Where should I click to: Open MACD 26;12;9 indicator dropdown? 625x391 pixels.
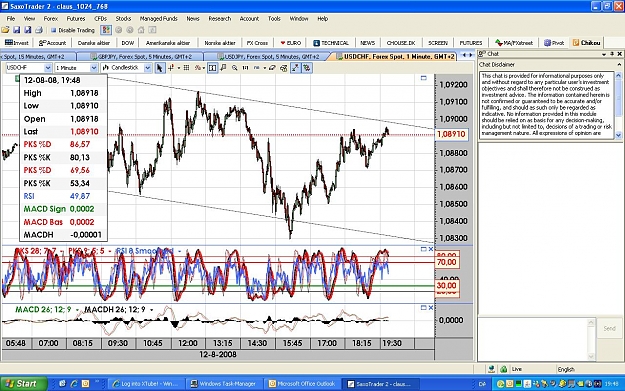[77, 310]
